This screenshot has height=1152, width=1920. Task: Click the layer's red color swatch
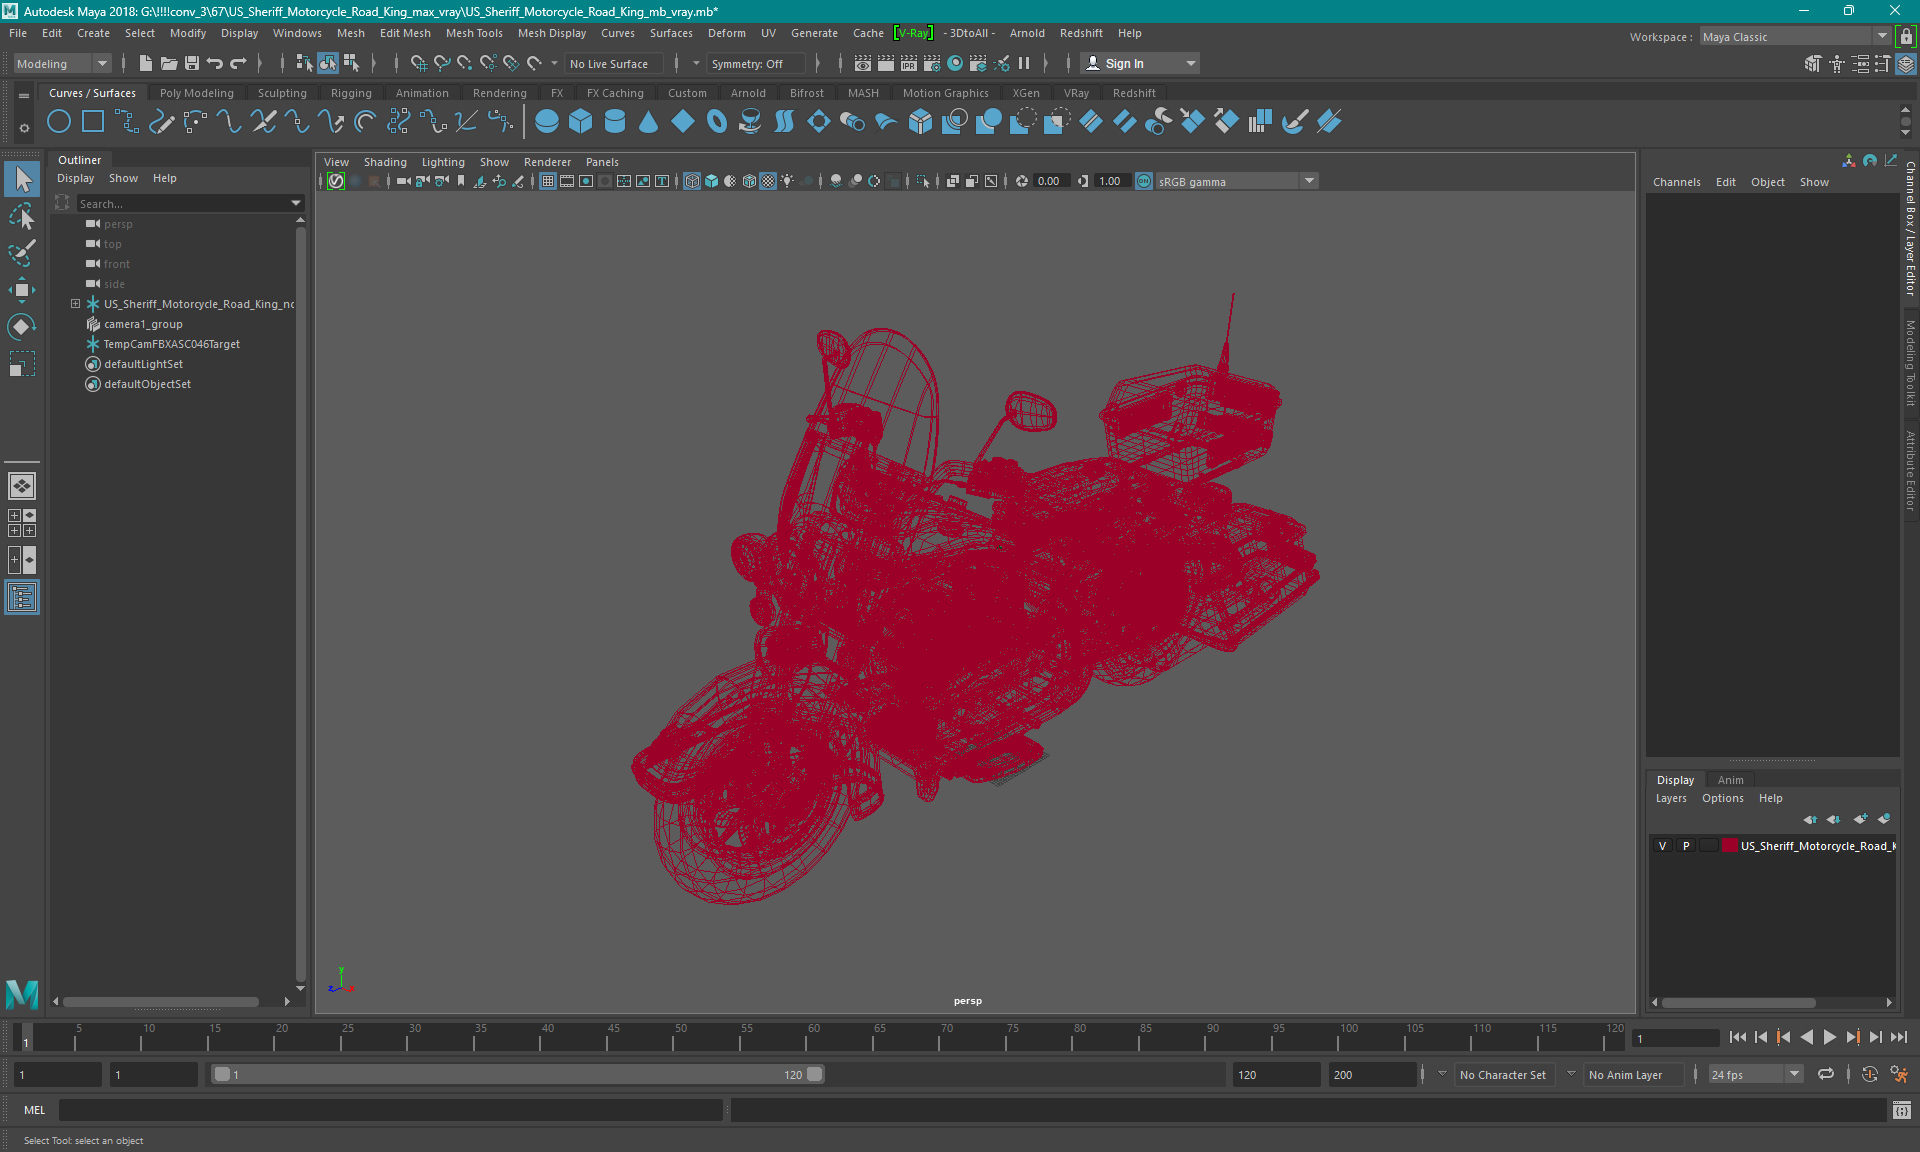[x=1729, y=846]
